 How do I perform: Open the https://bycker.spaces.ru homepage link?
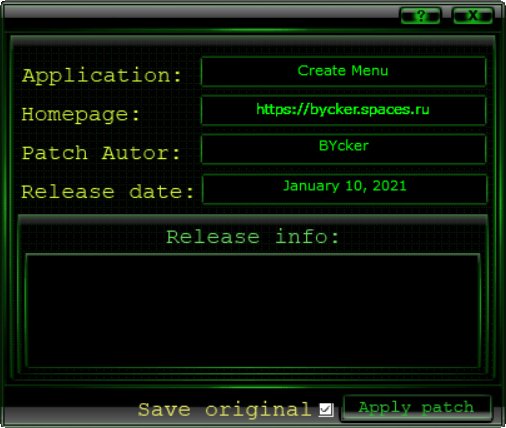click(x=343, y=109)
